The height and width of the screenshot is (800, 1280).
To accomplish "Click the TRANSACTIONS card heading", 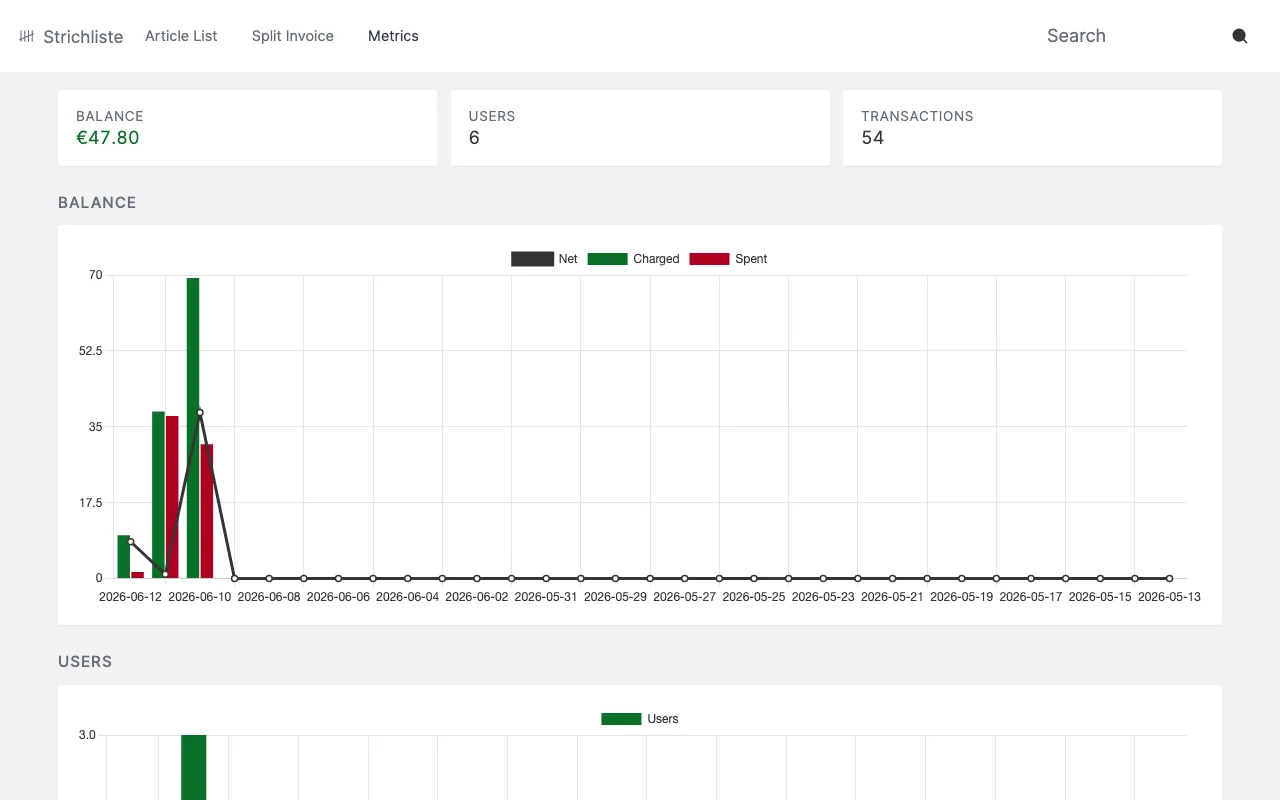I will point(917,116).
